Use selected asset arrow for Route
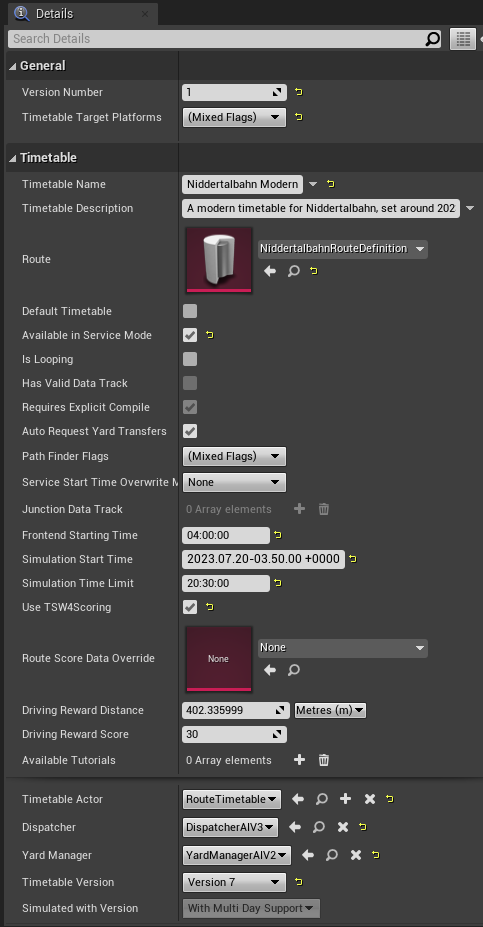The image size is (483, 927). tap(270, 271)
